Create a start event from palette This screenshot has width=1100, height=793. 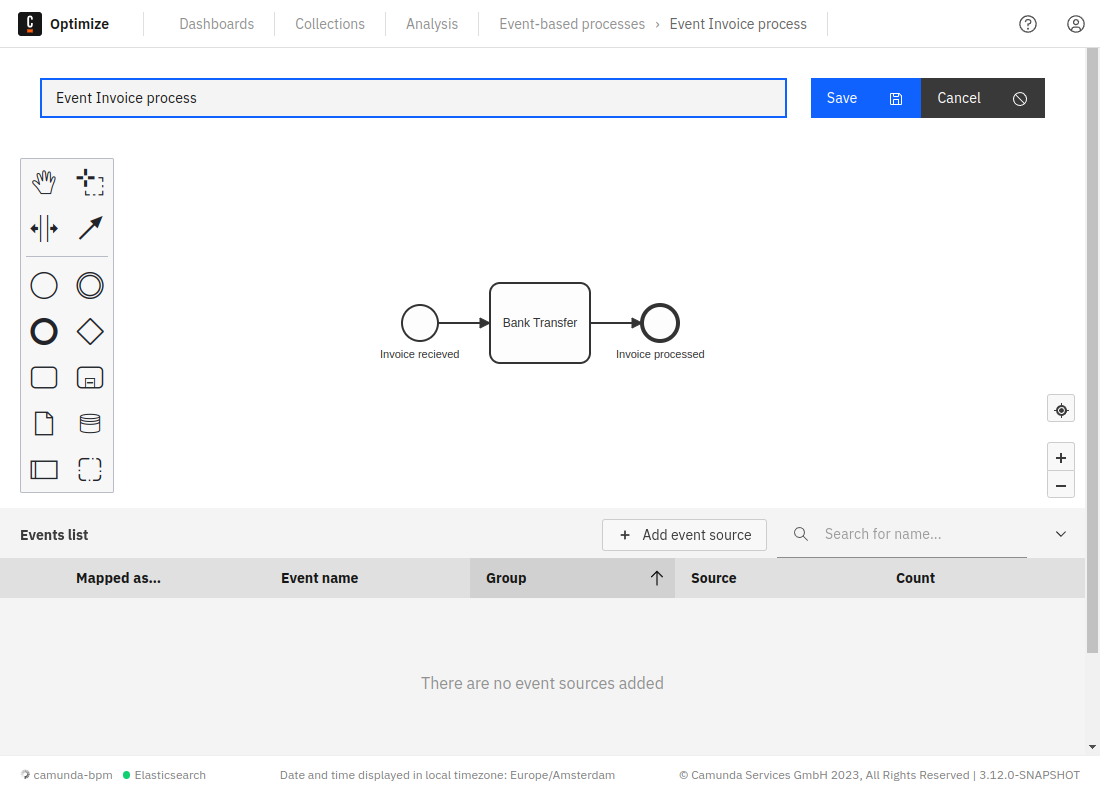point(44,286)
